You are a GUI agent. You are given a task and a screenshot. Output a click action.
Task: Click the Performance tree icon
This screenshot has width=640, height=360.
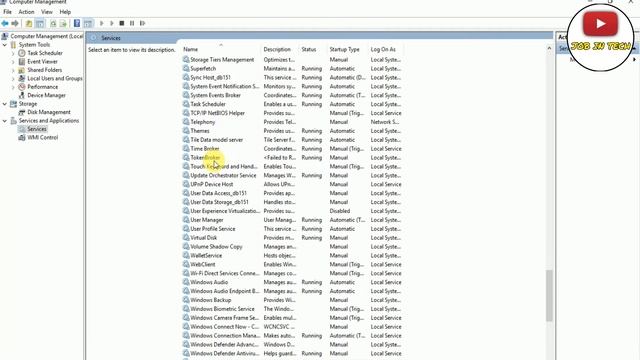coord(22,87)
